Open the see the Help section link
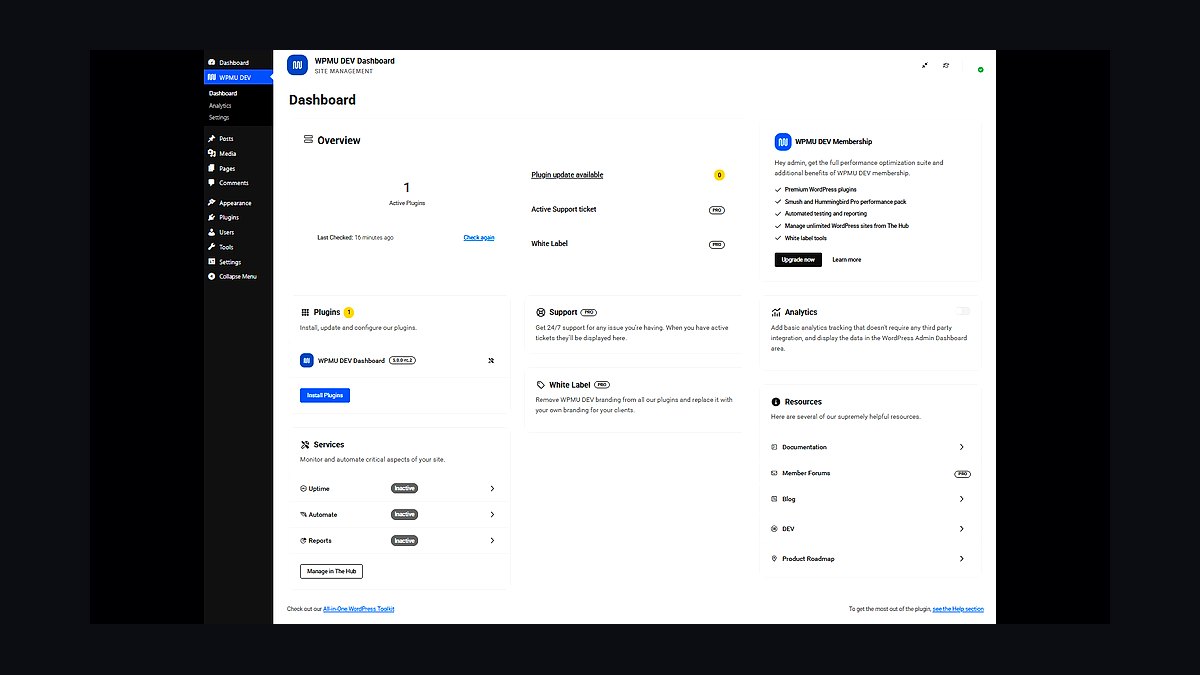This screenshot has height=675, width=1200. click(x=958, y=609)
